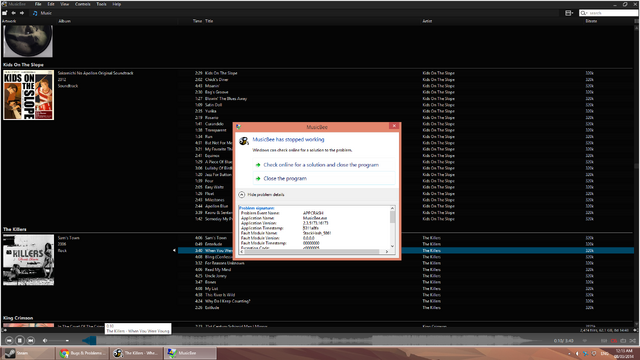Adjust the volume slider in player bar
640x360 pixels.
59,340
